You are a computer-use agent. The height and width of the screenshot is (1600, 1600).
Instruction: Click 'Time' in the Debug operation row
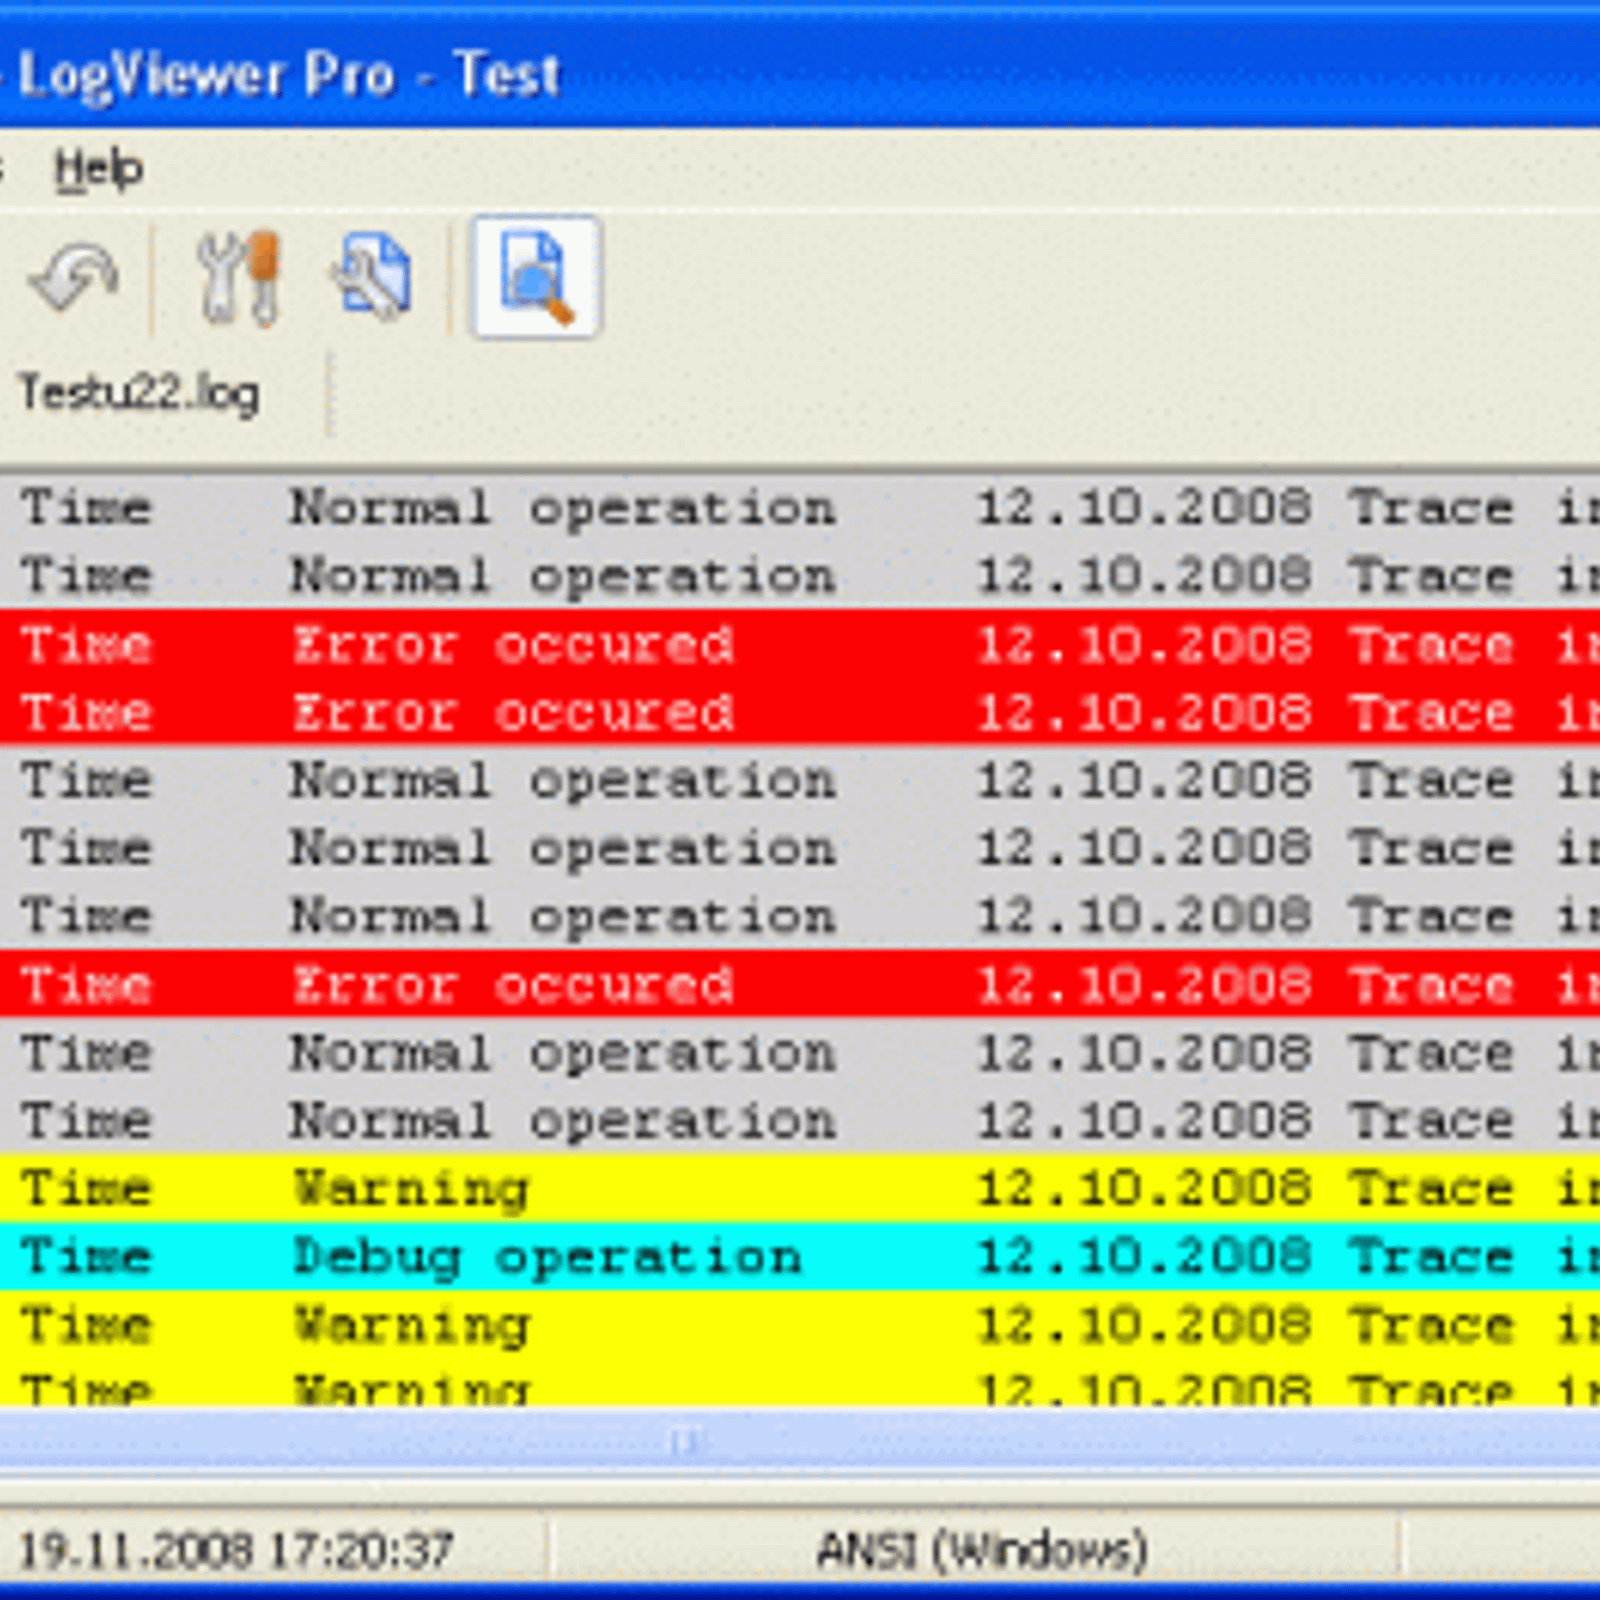click(x=86, y=1257)
